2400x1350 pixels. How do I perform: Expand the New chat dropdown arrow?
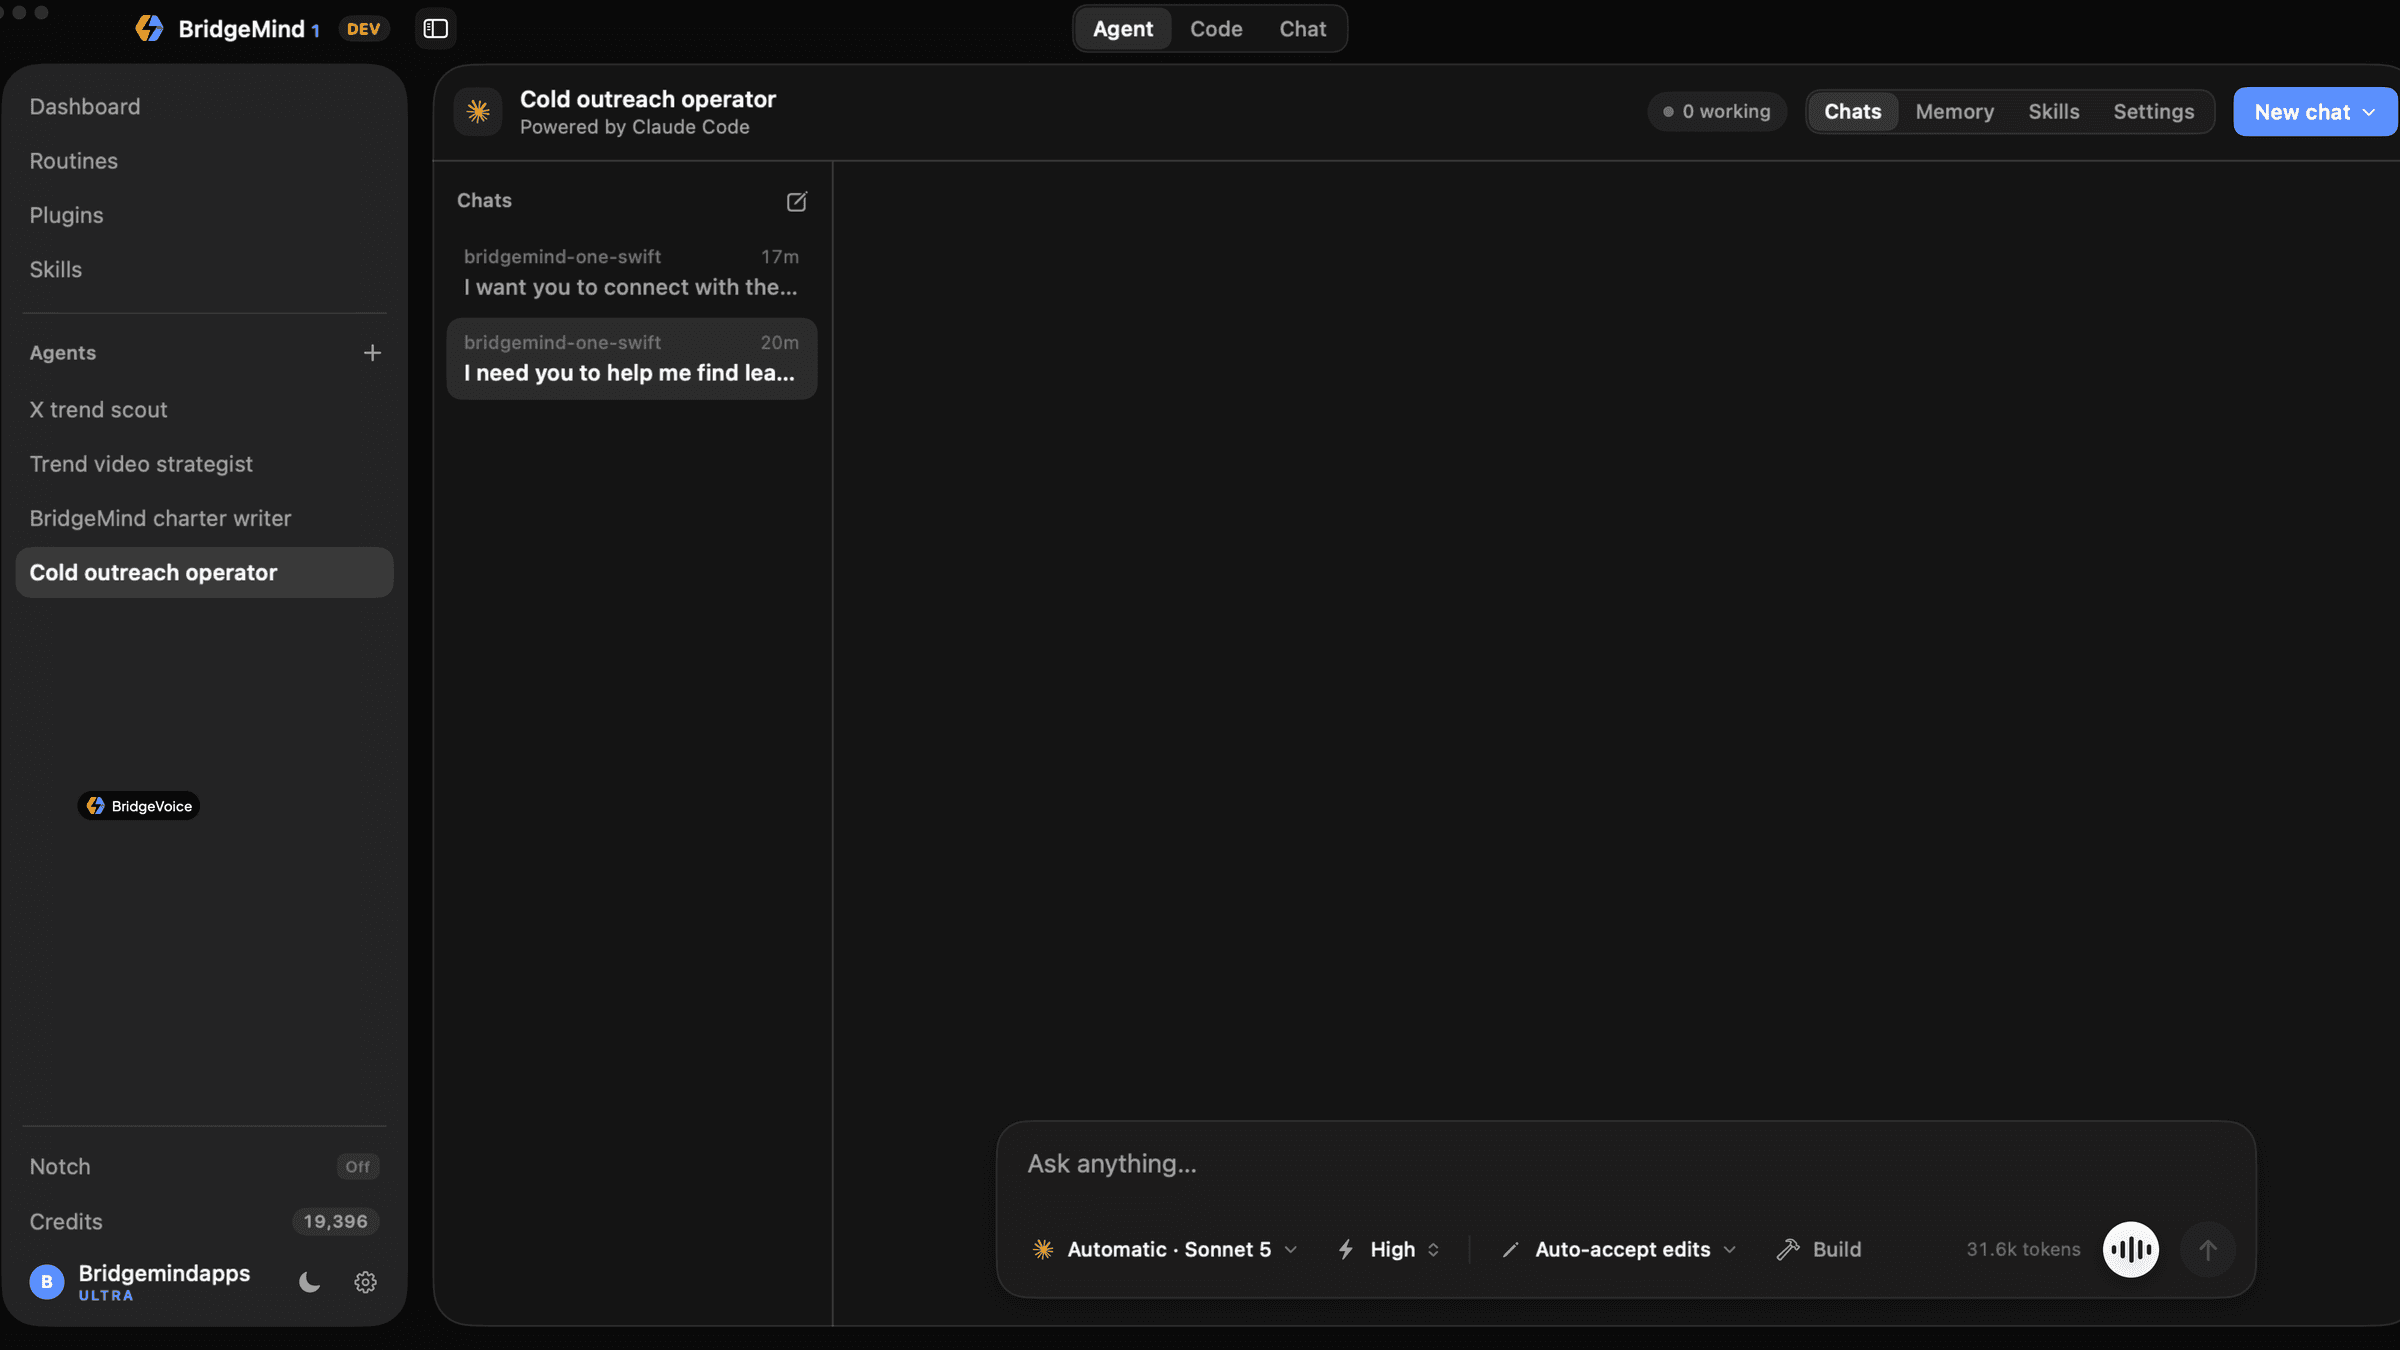pos(2368,112)
